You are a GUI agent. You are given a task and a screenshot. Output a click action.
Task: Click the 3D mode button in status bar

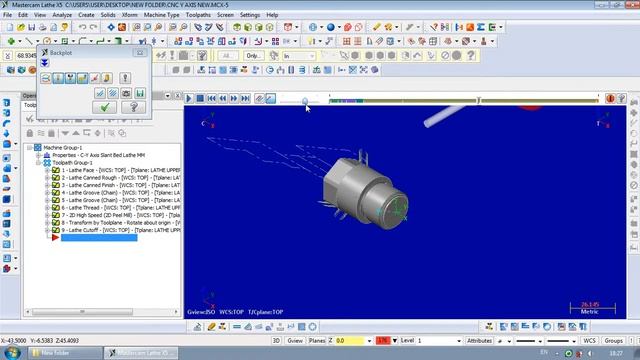click(x=276, y=340)
